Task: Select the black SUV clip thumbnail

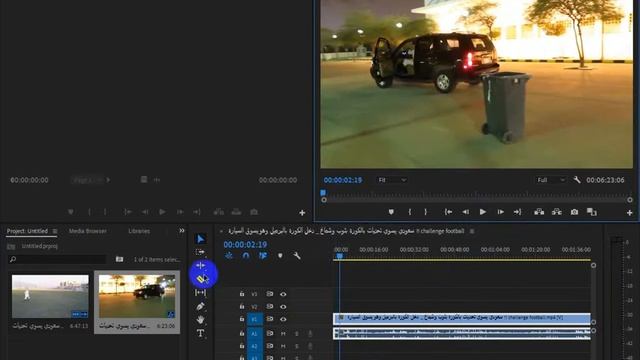Action: pyautogui.click(x=137, y=296)
